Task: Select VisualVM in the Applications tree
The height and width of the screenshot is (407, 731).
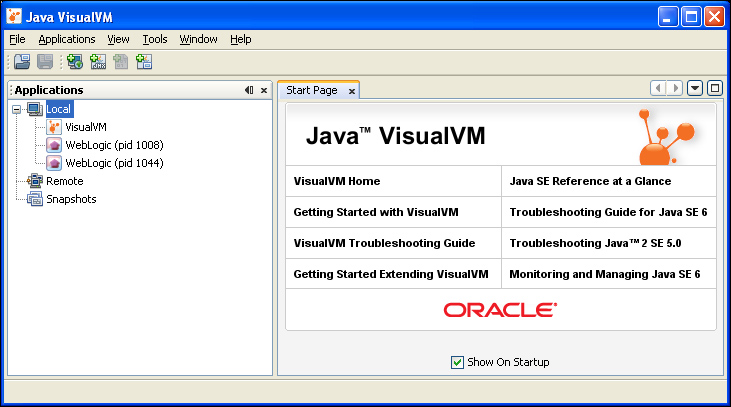Action: [86, 127]
